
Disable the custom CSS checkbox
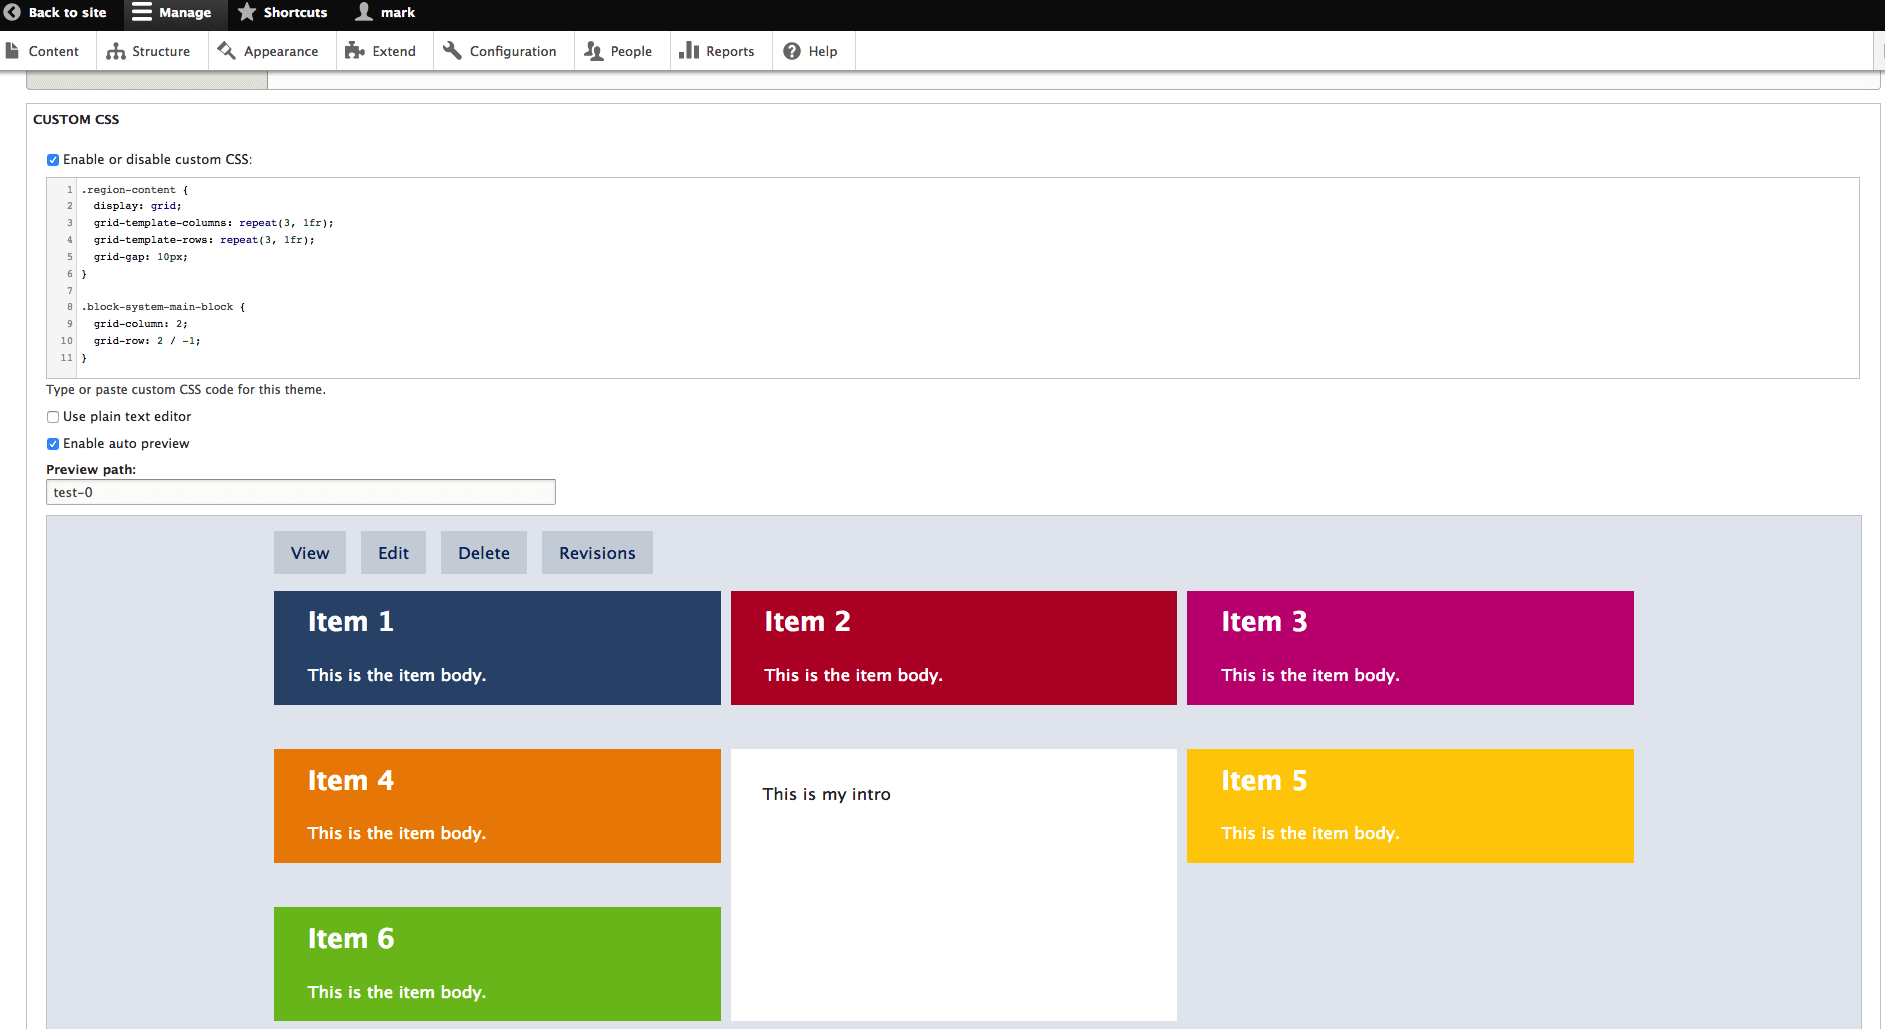pos(53,160)
